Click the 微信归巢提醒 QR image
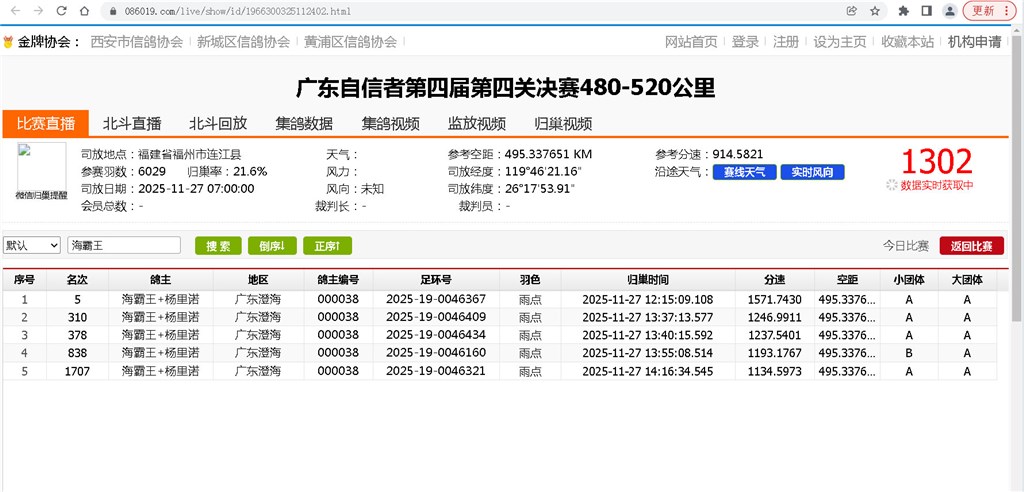Viewport: 1024px width, 492px height. [41, 171]
